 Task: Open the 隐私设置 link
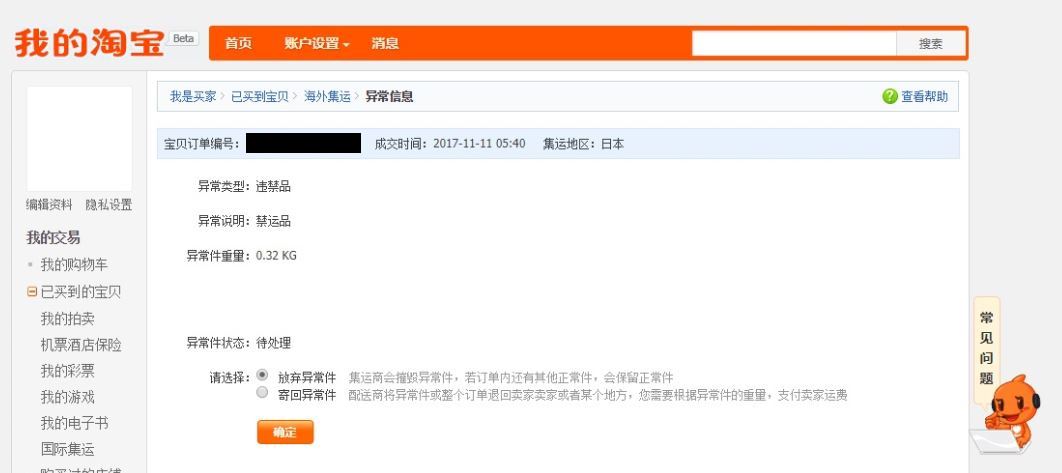(x=109, y=205)
